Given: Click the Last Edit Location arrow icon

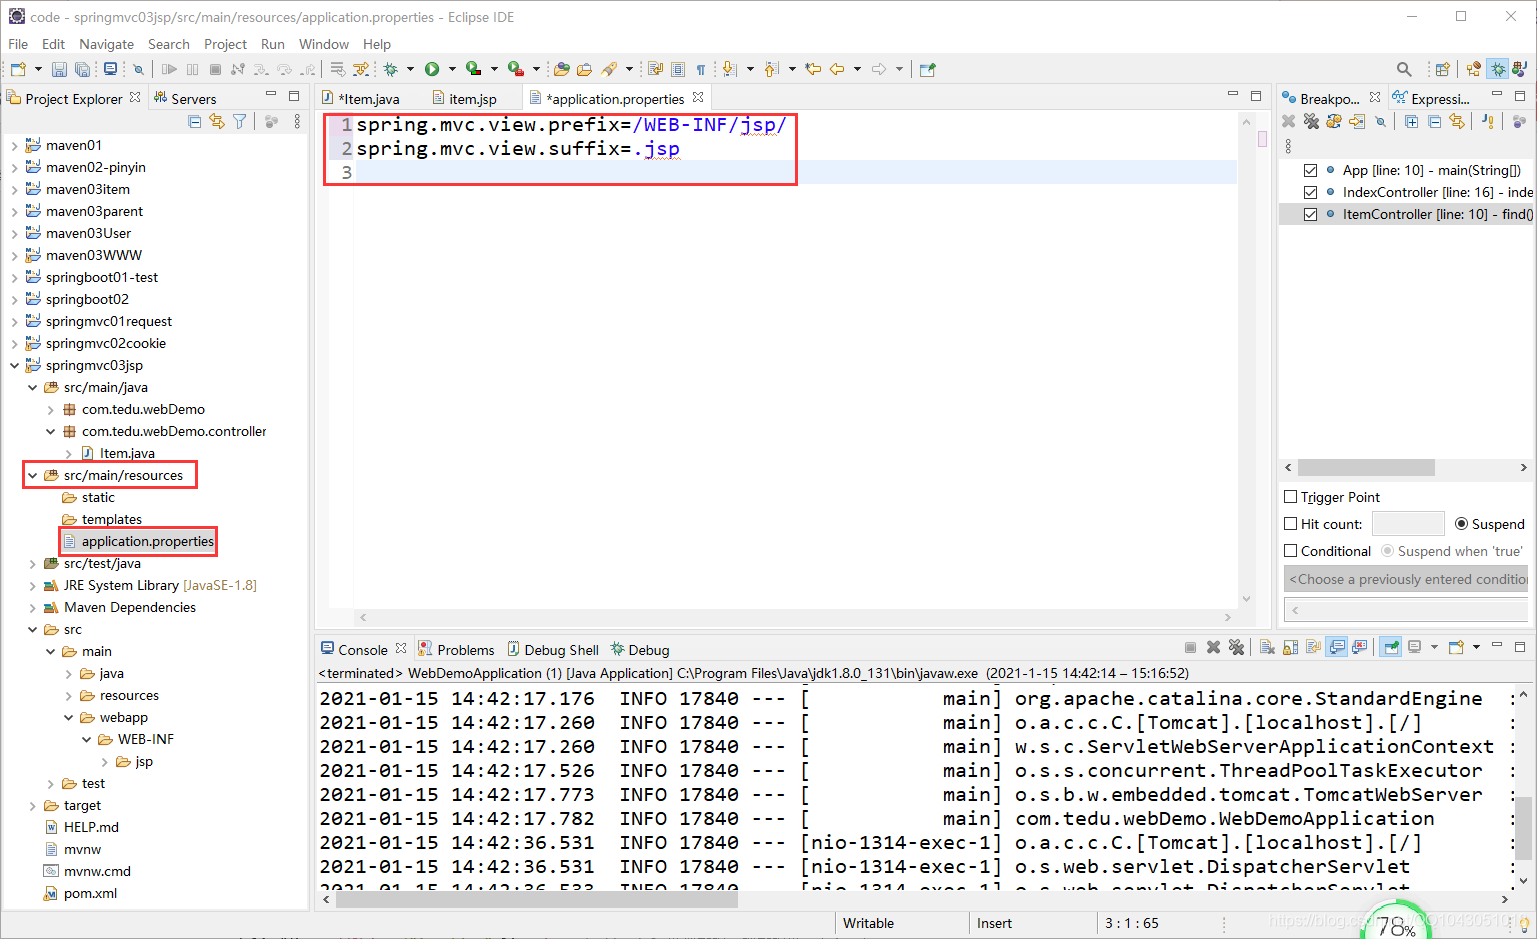Looking at the screenshot, I should click(813, 69).
